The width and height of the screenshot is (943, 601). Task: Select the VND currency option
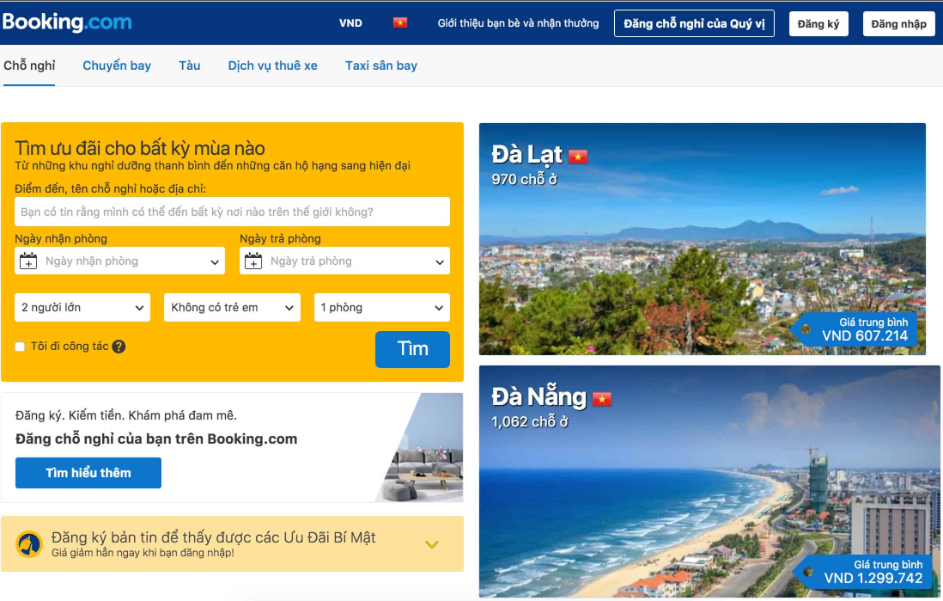tap(351, 23)
